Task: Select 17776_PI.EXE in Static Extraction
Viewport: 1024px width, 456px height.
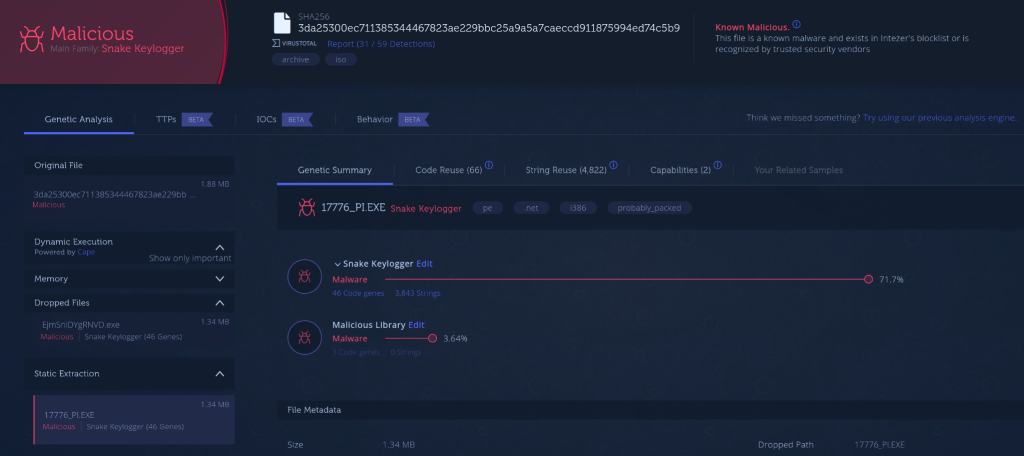Action: point(134,419)
